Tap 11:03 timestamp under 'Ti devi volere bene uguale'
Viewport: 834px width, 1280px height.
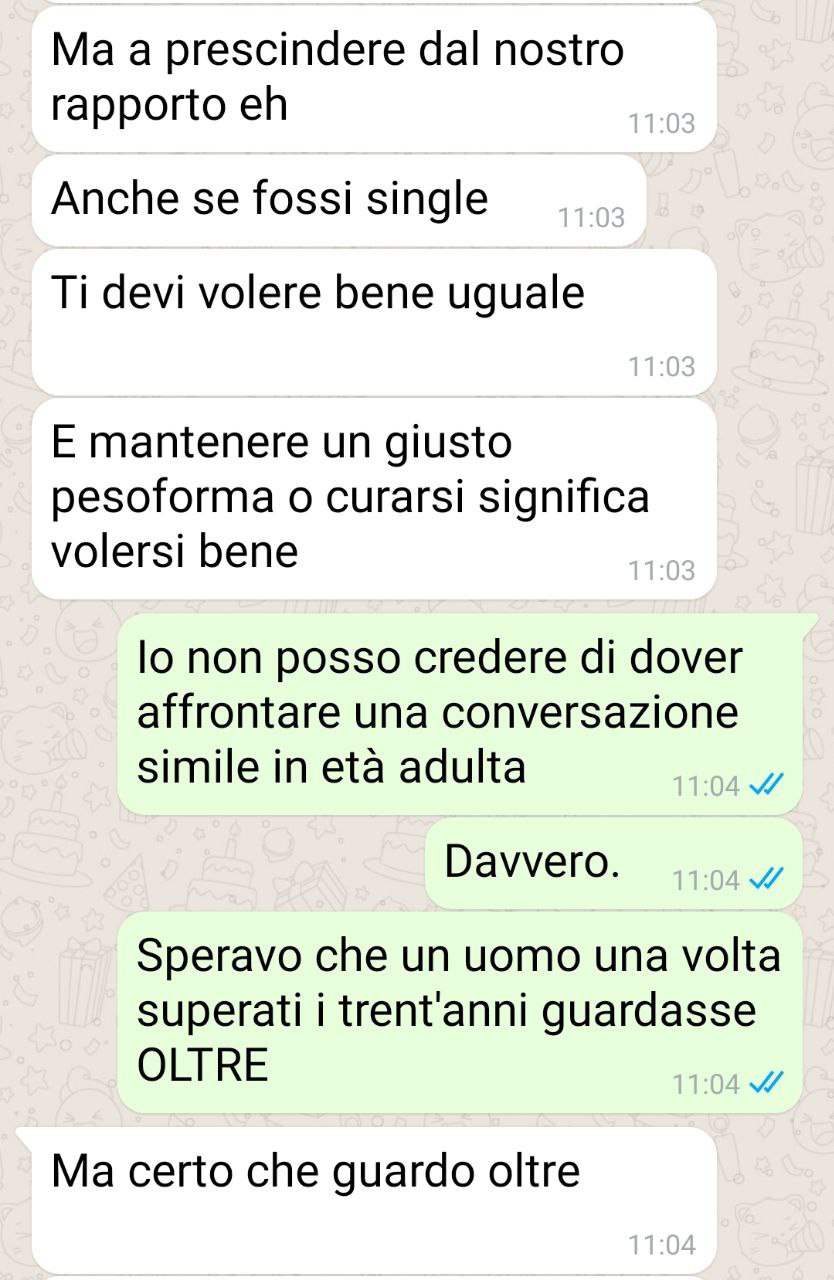[x=661, y=367]
